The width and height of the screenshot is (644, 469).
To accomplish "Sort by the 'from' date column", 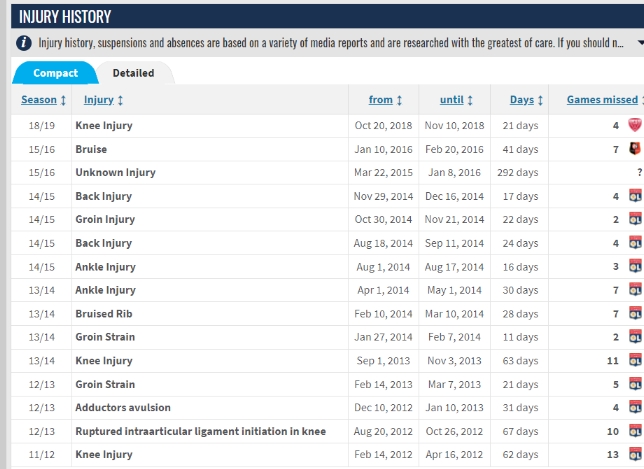I will [386, 100].
